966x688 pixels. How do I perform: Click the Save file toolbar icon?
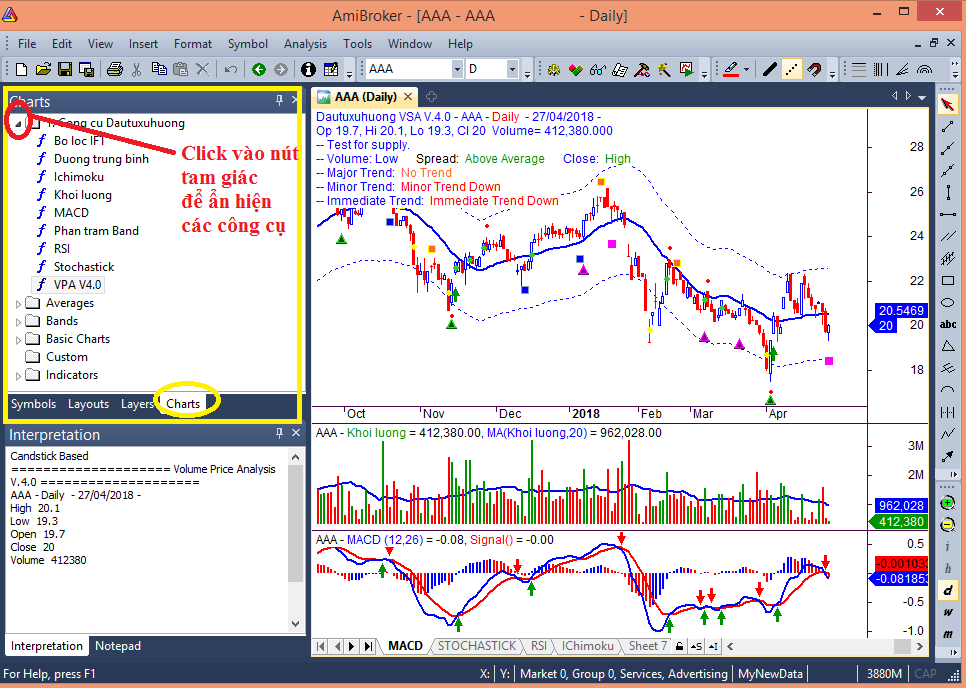64,70
